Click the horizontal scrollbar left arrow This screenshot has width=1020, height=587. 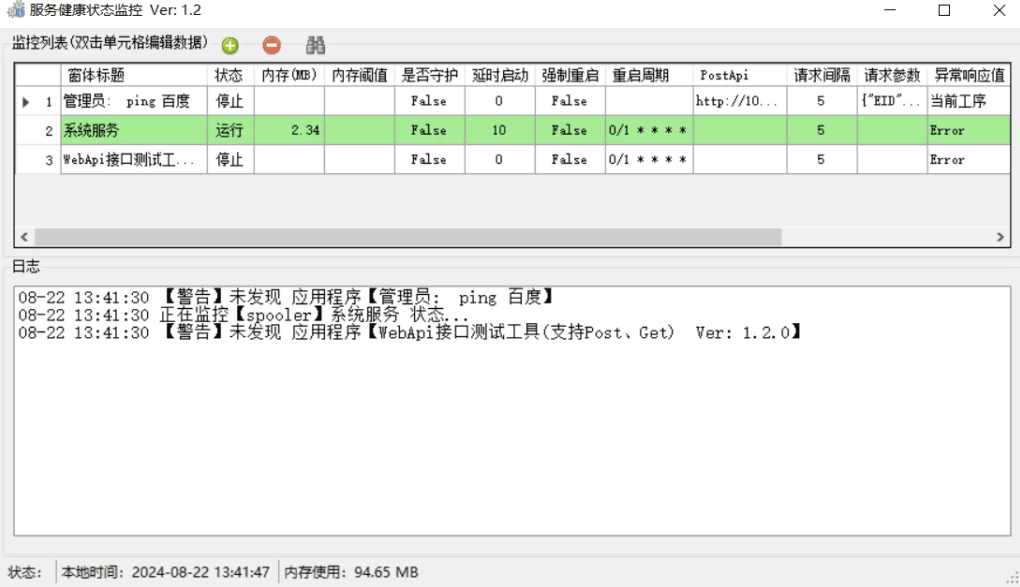pos(25,237)
